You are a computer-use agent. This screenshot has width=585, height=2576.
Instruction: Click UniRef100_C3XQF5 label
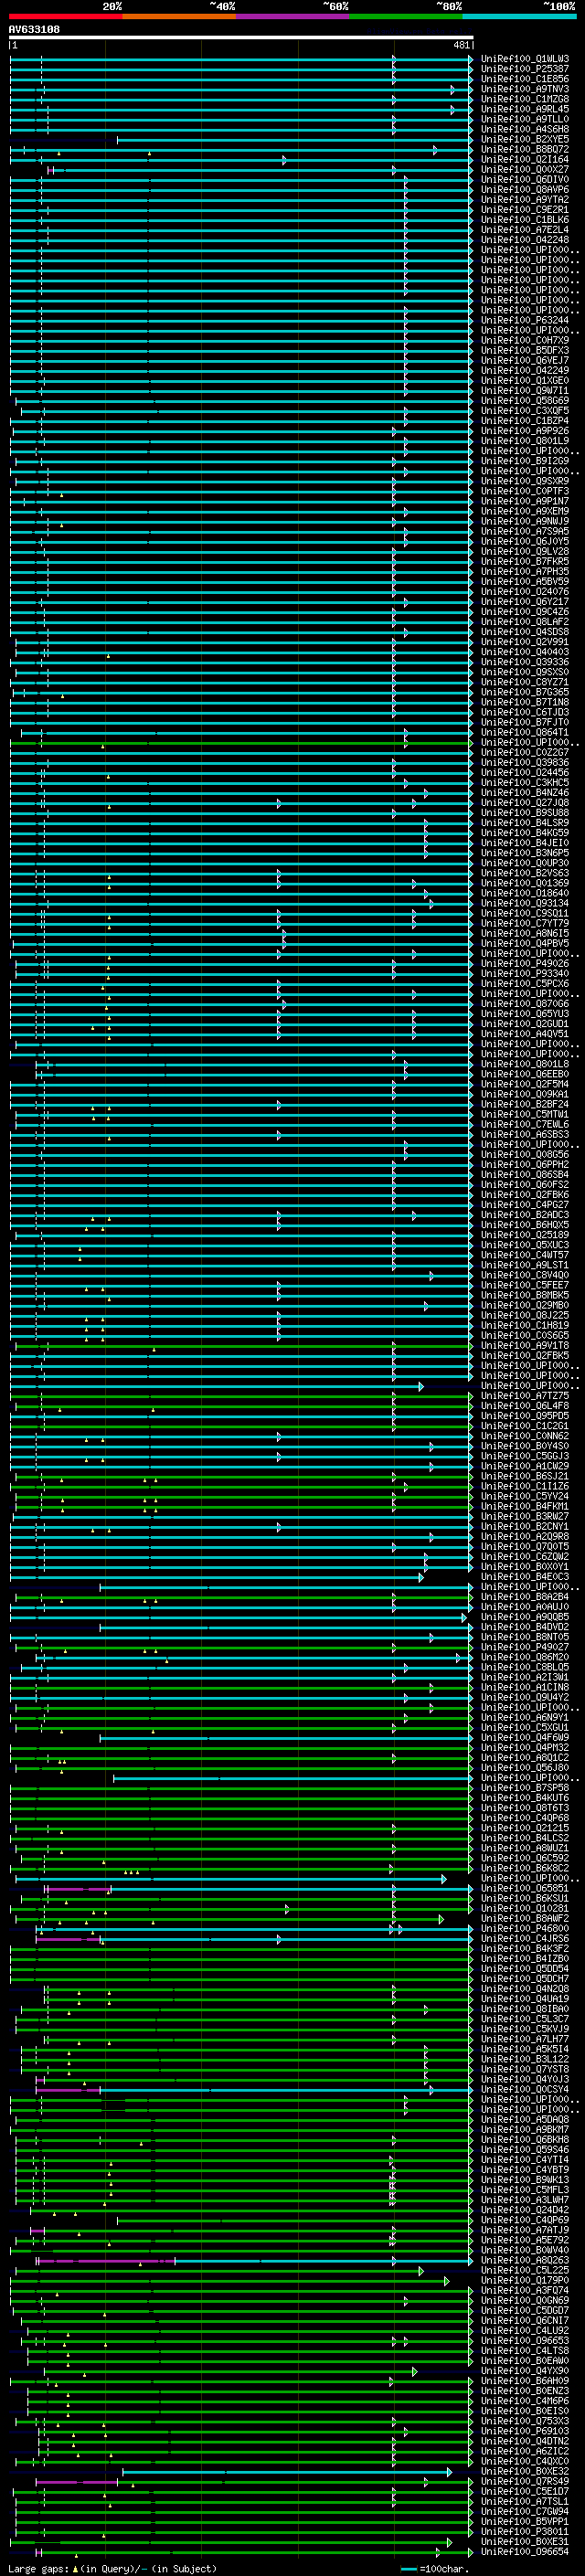click(524, 411)
